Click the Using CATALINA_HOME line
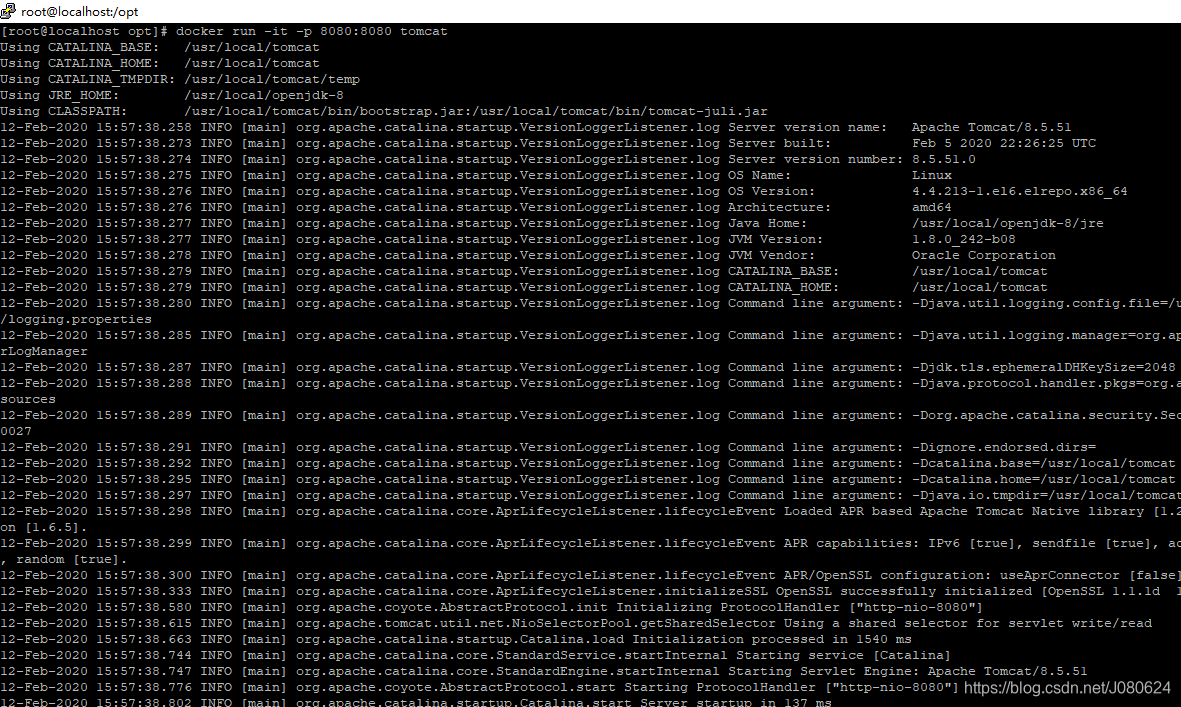The height and width of the screenshot is (707, 1181). pyautogui.click(x=160, y=63)
